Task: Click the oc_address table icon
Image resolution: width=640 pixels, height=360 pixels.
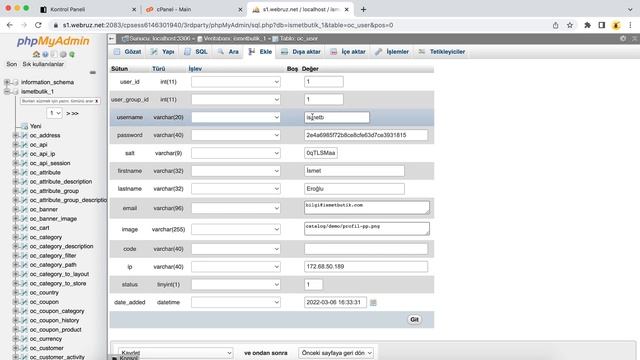Action: coord(24,135)
